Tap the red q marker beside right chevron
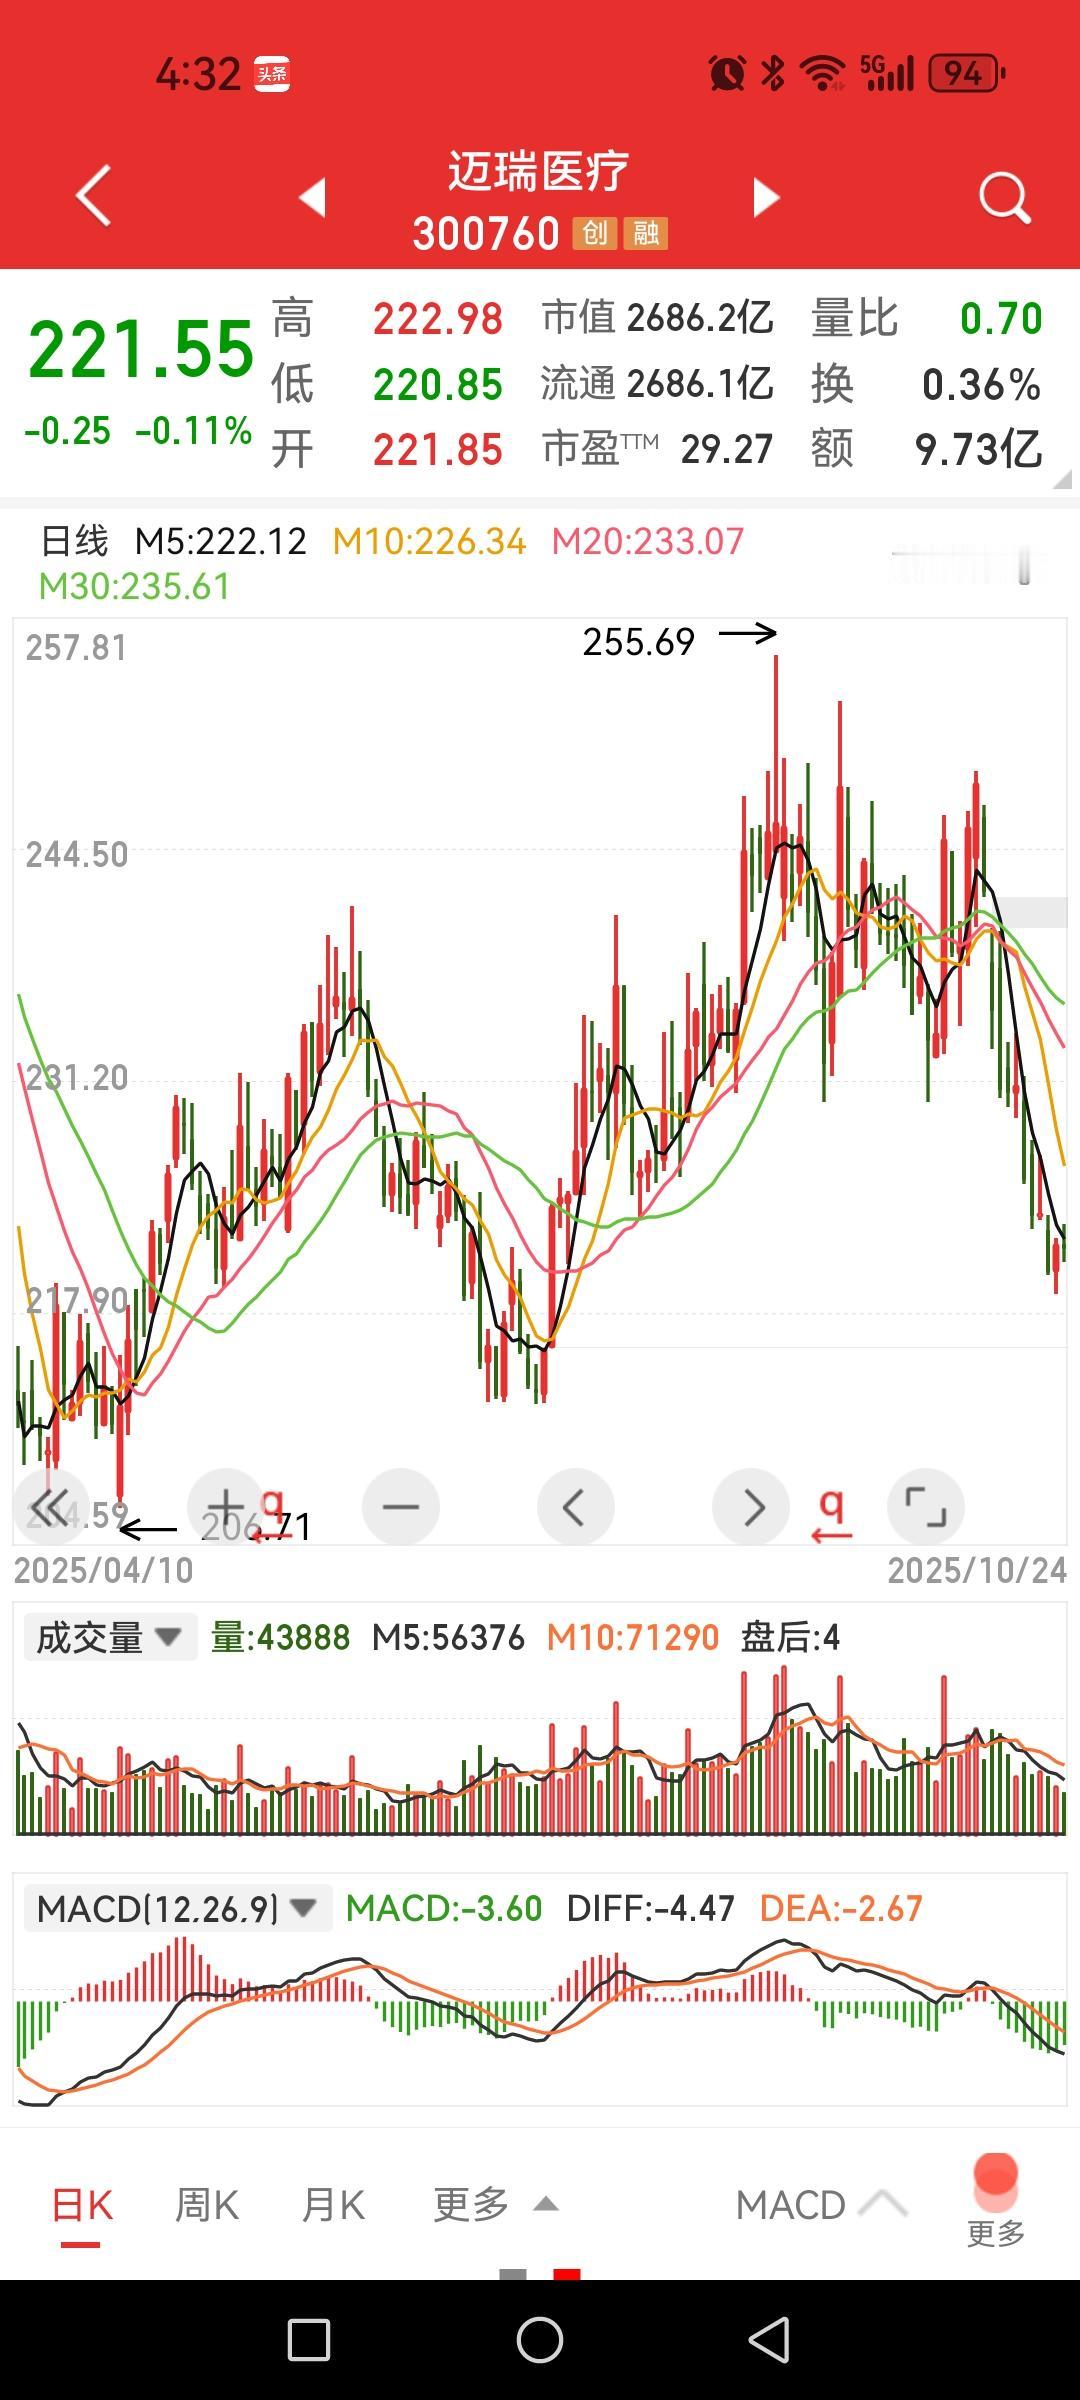Image resolution: width=1080 pixels, height=2400 pixels. pos(832,1514)
